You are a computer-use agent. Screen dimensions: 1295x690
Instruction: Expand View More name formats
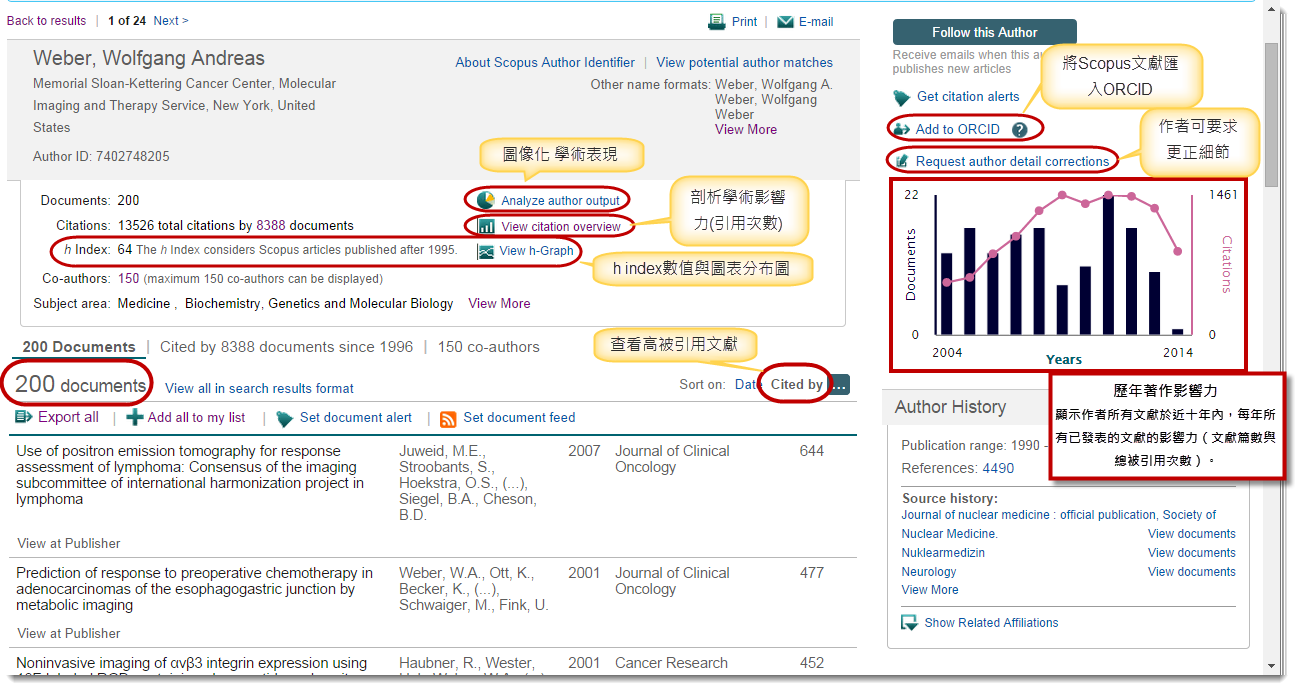[x=746, y=129]
